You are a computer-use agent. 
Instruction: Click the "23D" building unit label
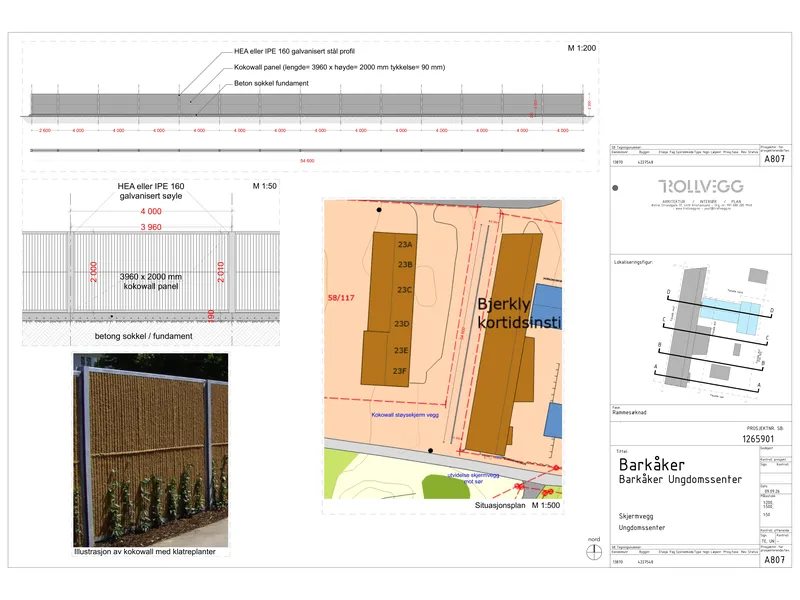point(402,323)
